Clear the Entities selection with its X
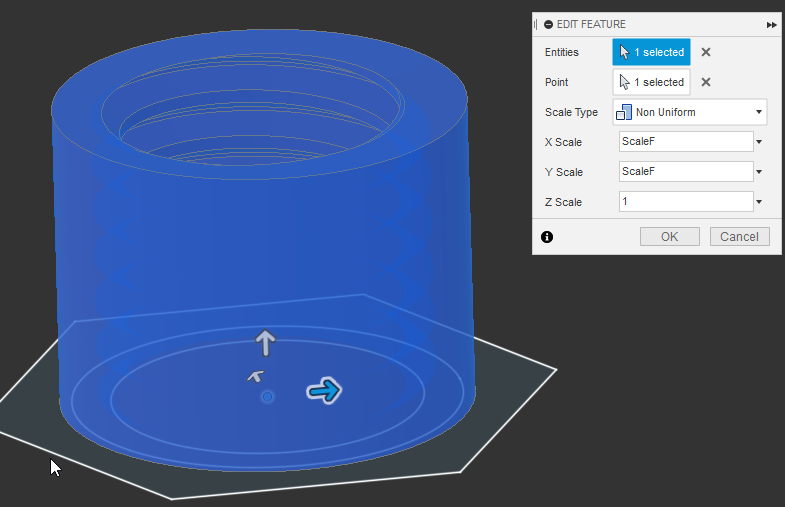The image size is (785, 507). coord(706,52)
